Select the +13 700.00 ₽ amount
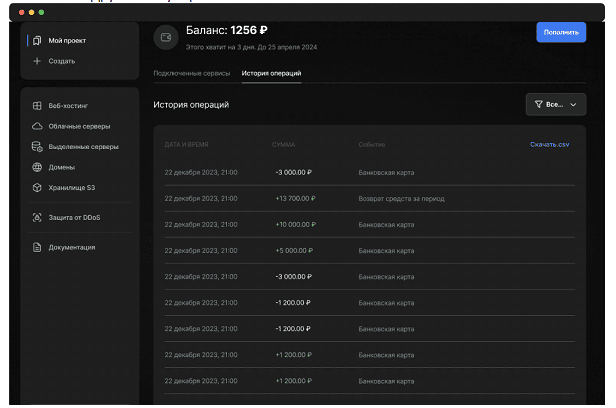The height and width of the screenshot is (408, 616). click(295, 199)
